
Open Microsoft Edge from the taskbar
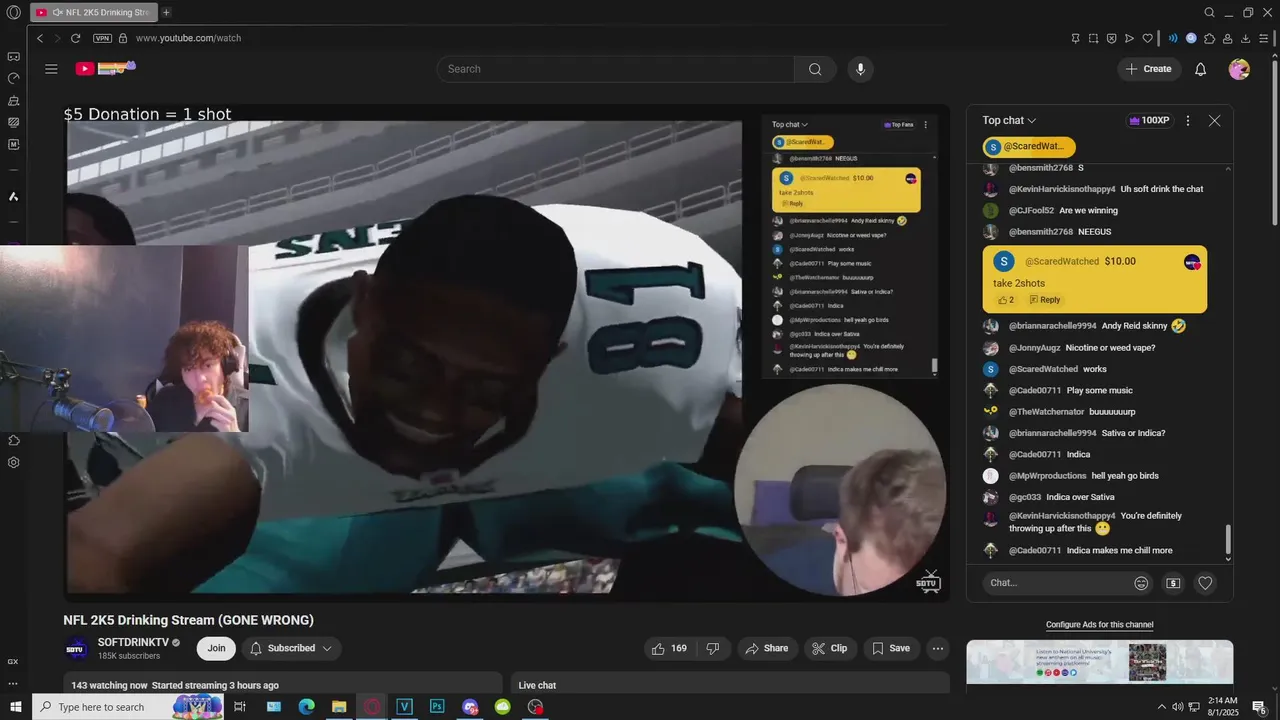pos(306,707)
